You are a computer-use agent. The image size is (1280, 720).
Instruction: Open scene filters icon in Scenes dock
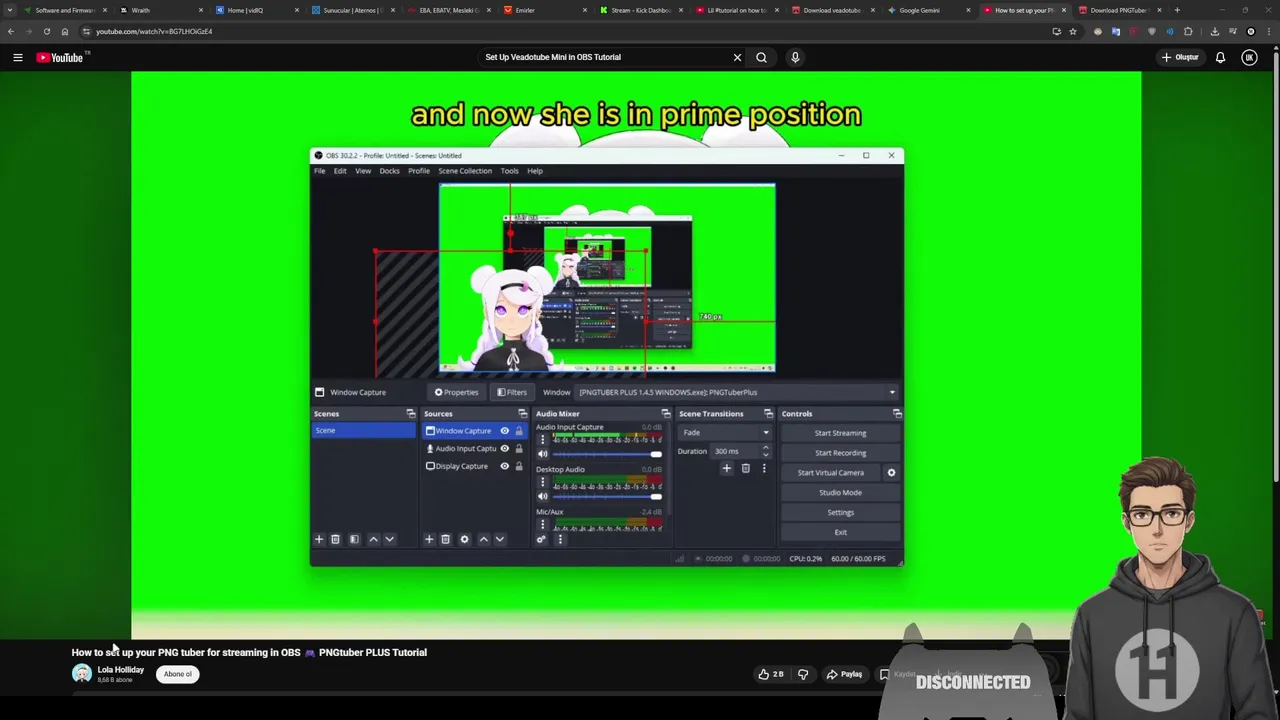(354, 539)
